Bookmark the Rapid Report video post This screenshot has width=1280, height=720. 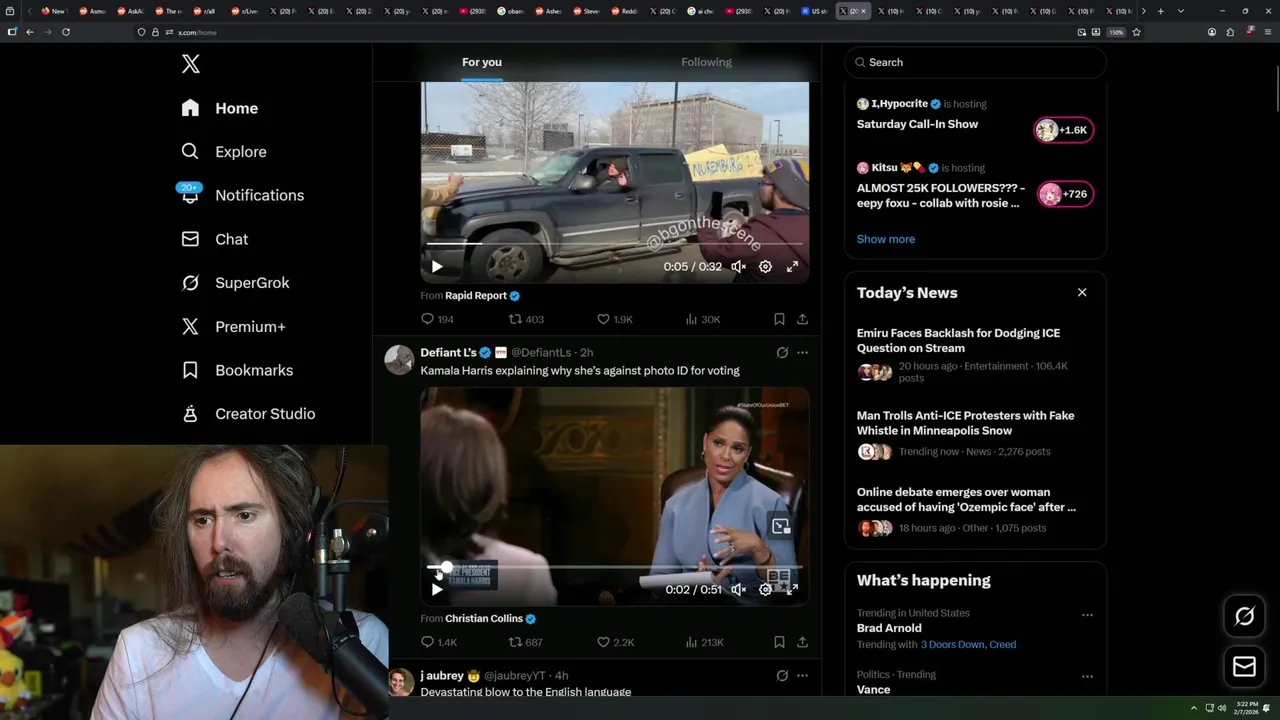(779, 319)
